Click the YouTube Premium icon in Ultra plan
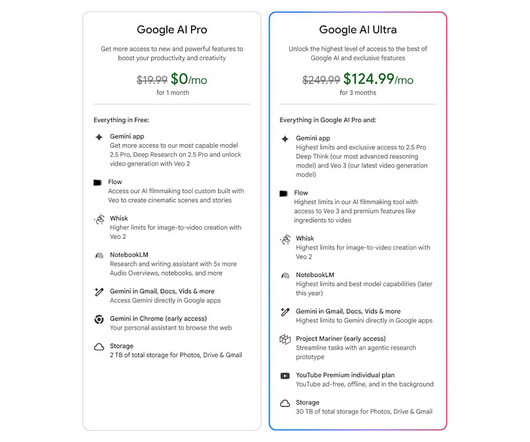 tap(285, 376)
